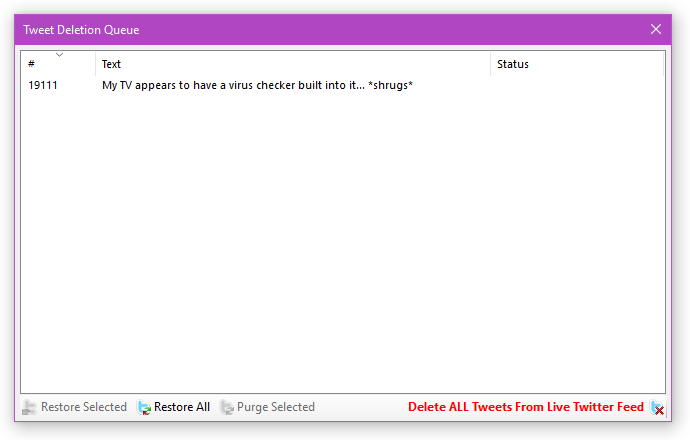This screenshot has height=440, width=690.
Task: Toggle the sort arrow above the # column
Action: (59, 55)
